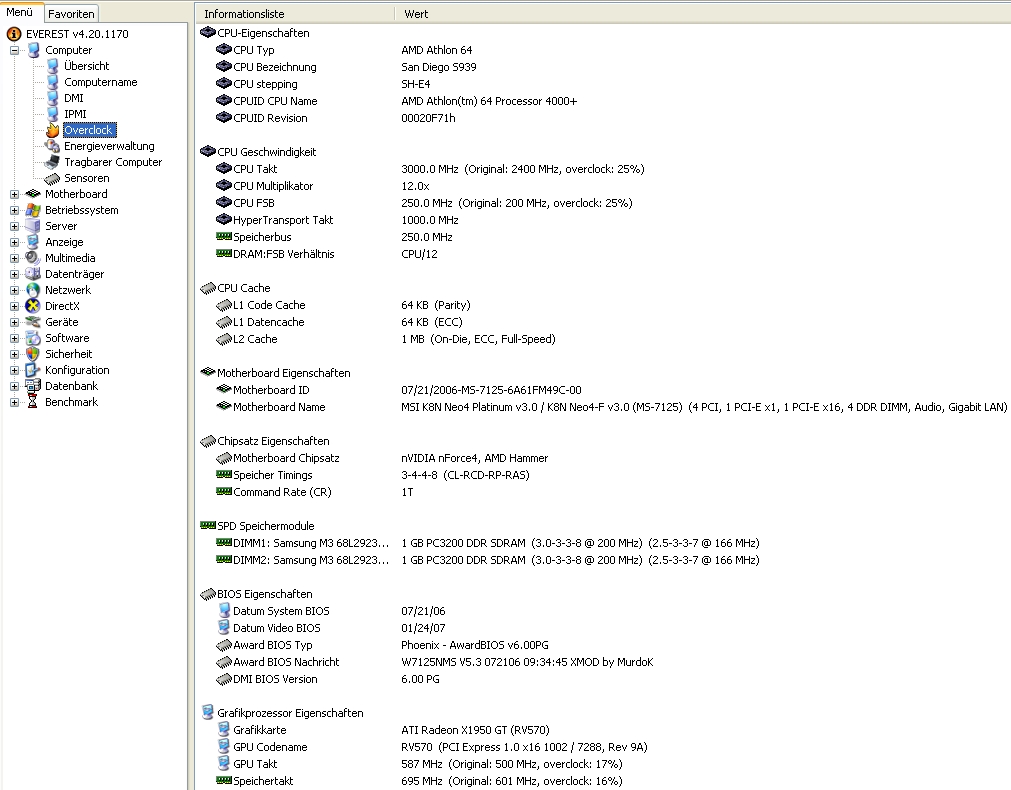Open Energieverwaltung in the tree

109,146
